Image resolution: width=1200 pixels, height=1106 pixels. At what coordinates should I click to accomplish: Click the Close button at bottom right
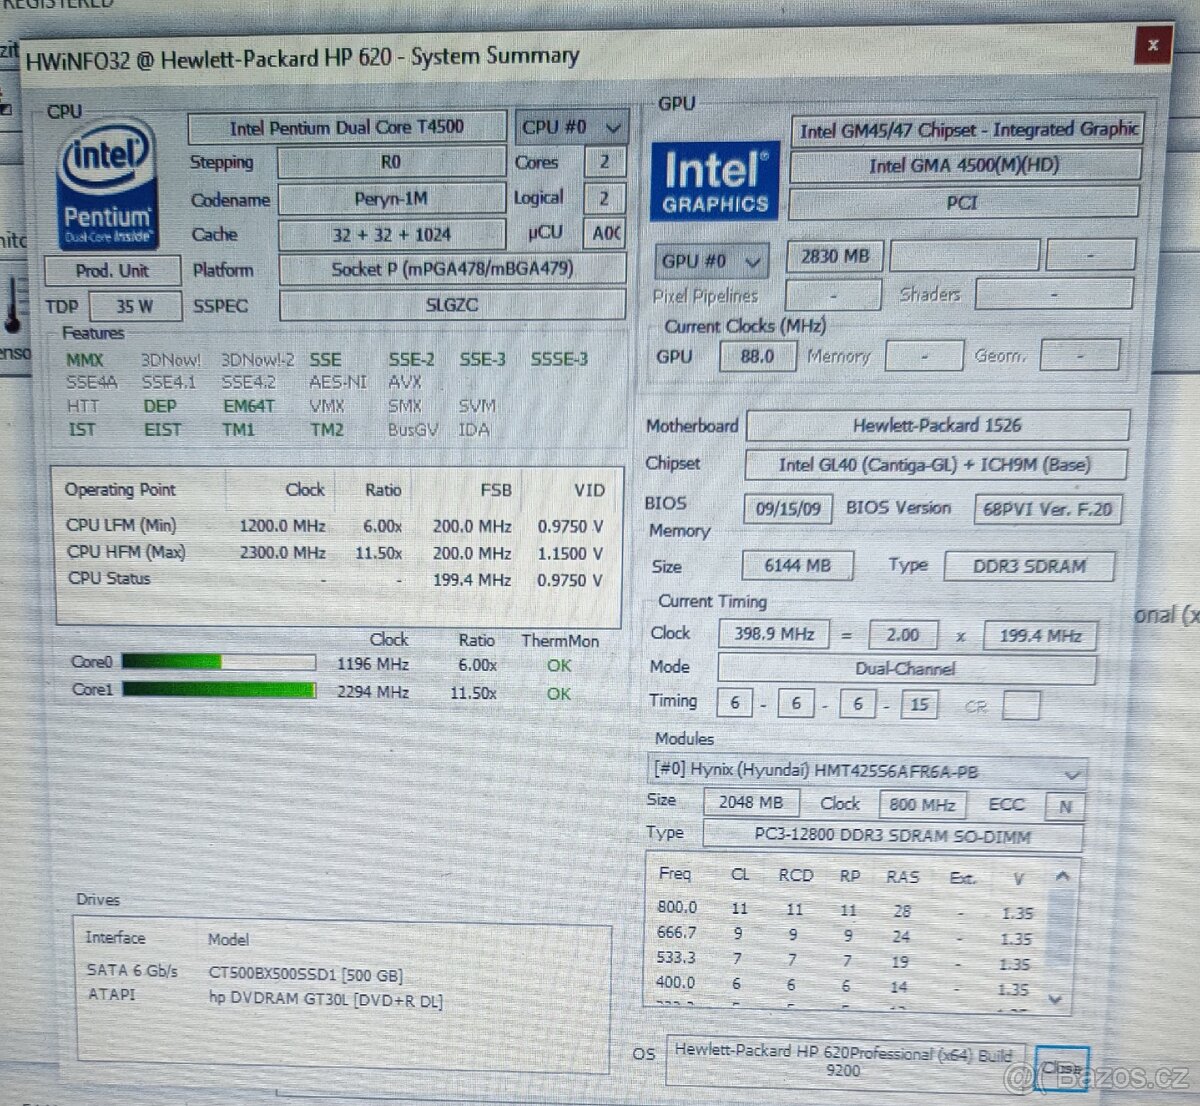1063,1068
